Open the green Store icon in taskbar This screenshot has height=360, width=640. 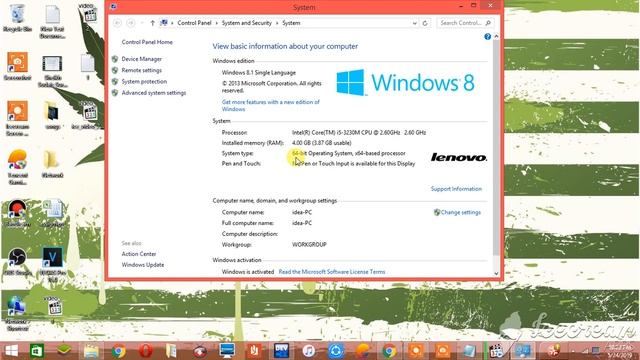click(37, 351)
